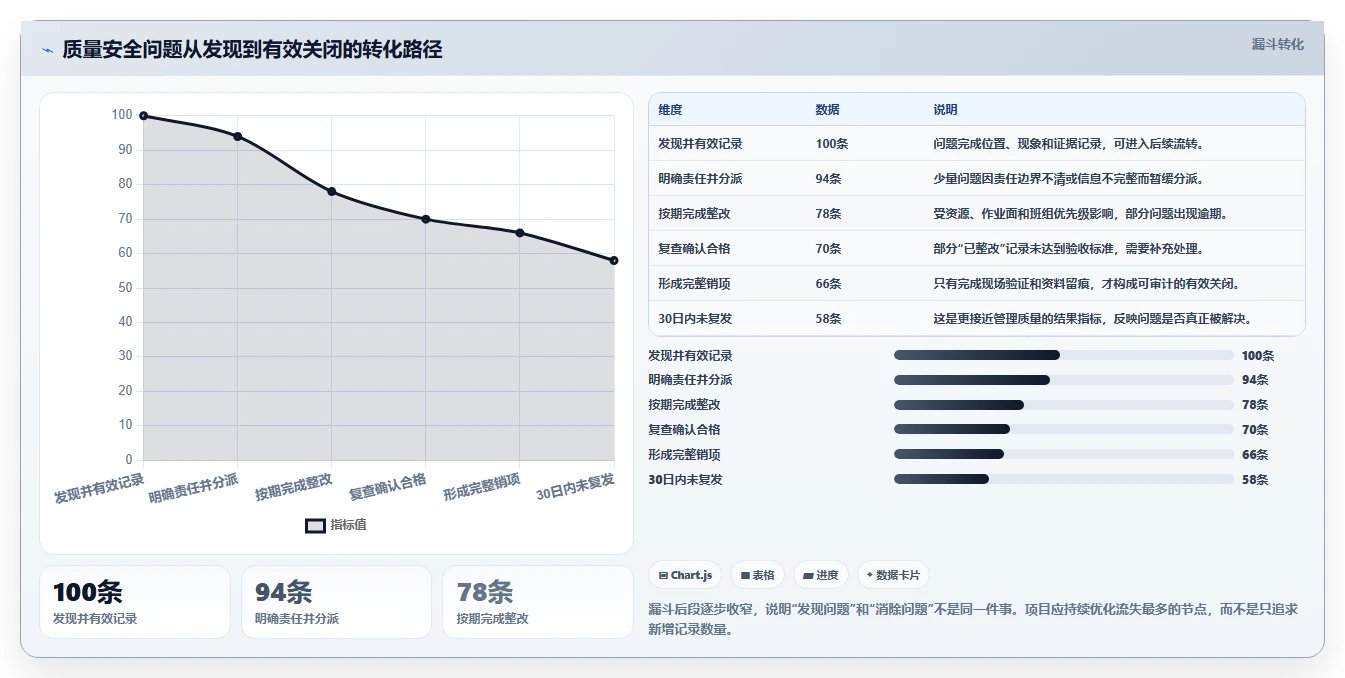Image resolution: width=1345 pixels, height=678 pixels.
Task: Click the chart point at 按期完成整改
Action: pyautogui.click(x=331, y=191)
